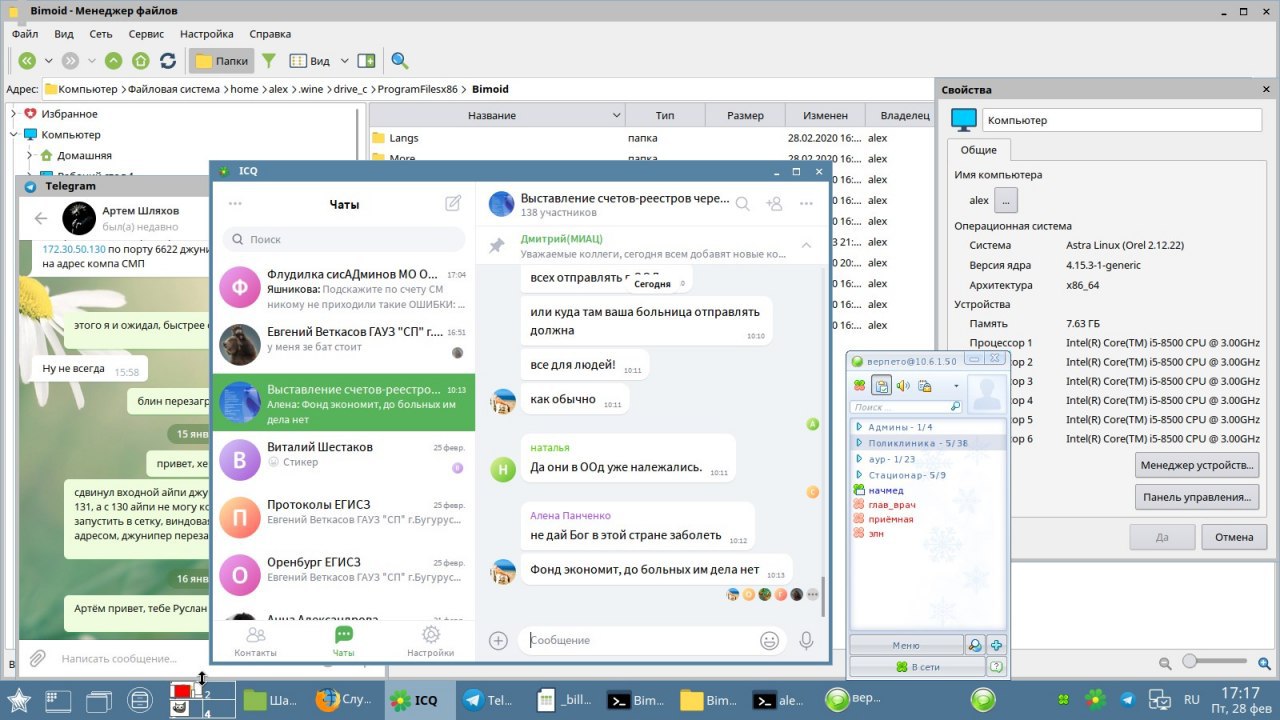Open ICQ emoji picker
This screenshot has height=720, width=1280.
(770, 640)
